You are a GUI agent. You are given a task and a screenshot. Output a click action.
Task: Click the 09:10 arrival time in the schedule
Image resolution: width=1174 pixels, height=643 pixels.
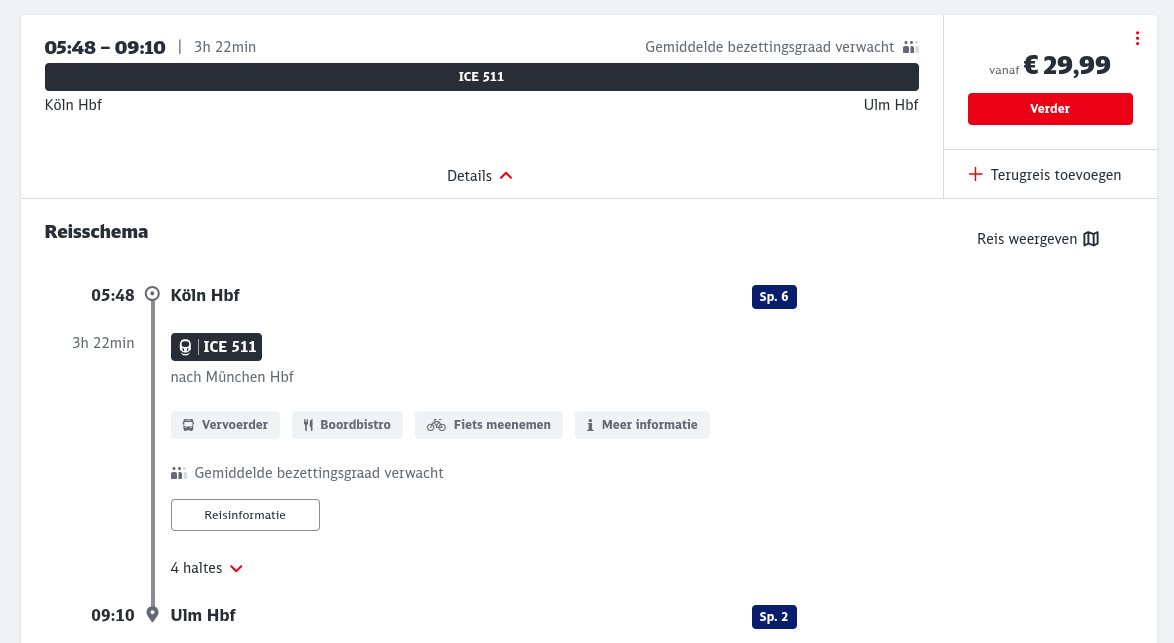click(113, 615)
